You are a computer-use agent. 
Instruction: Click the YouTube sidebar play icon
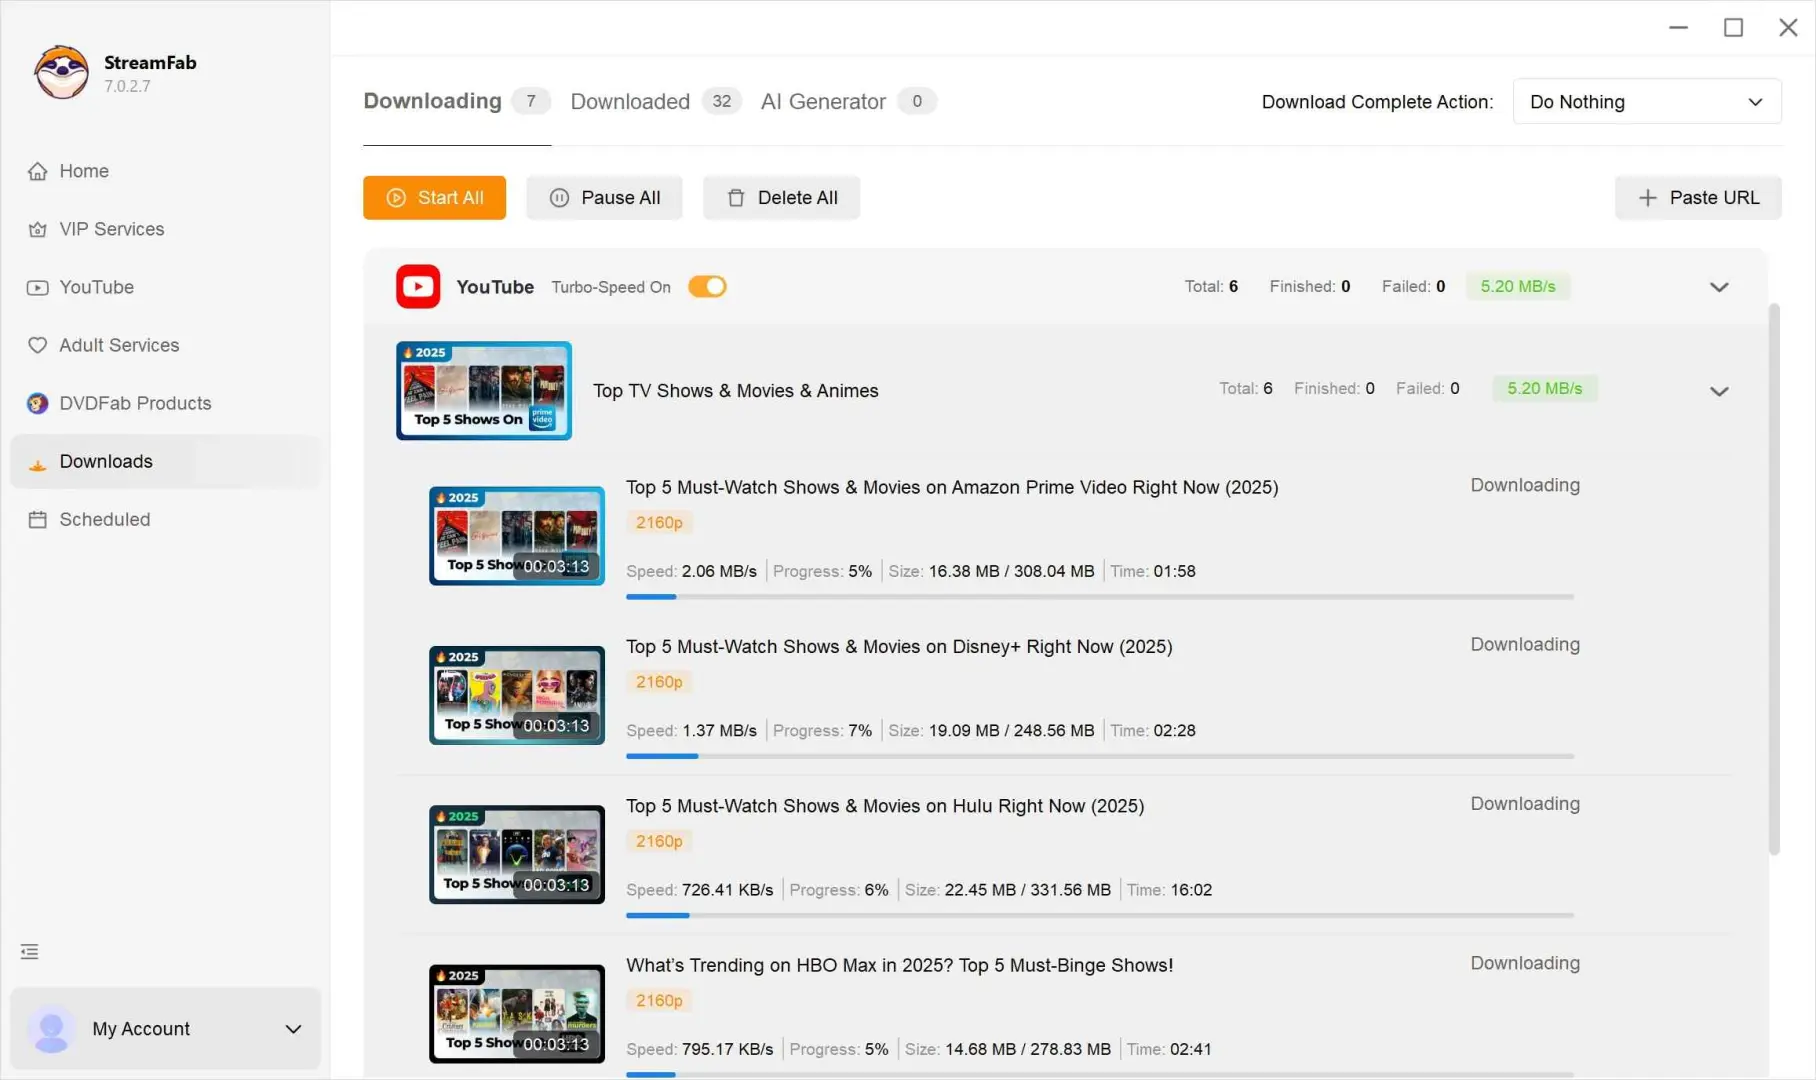38,287
